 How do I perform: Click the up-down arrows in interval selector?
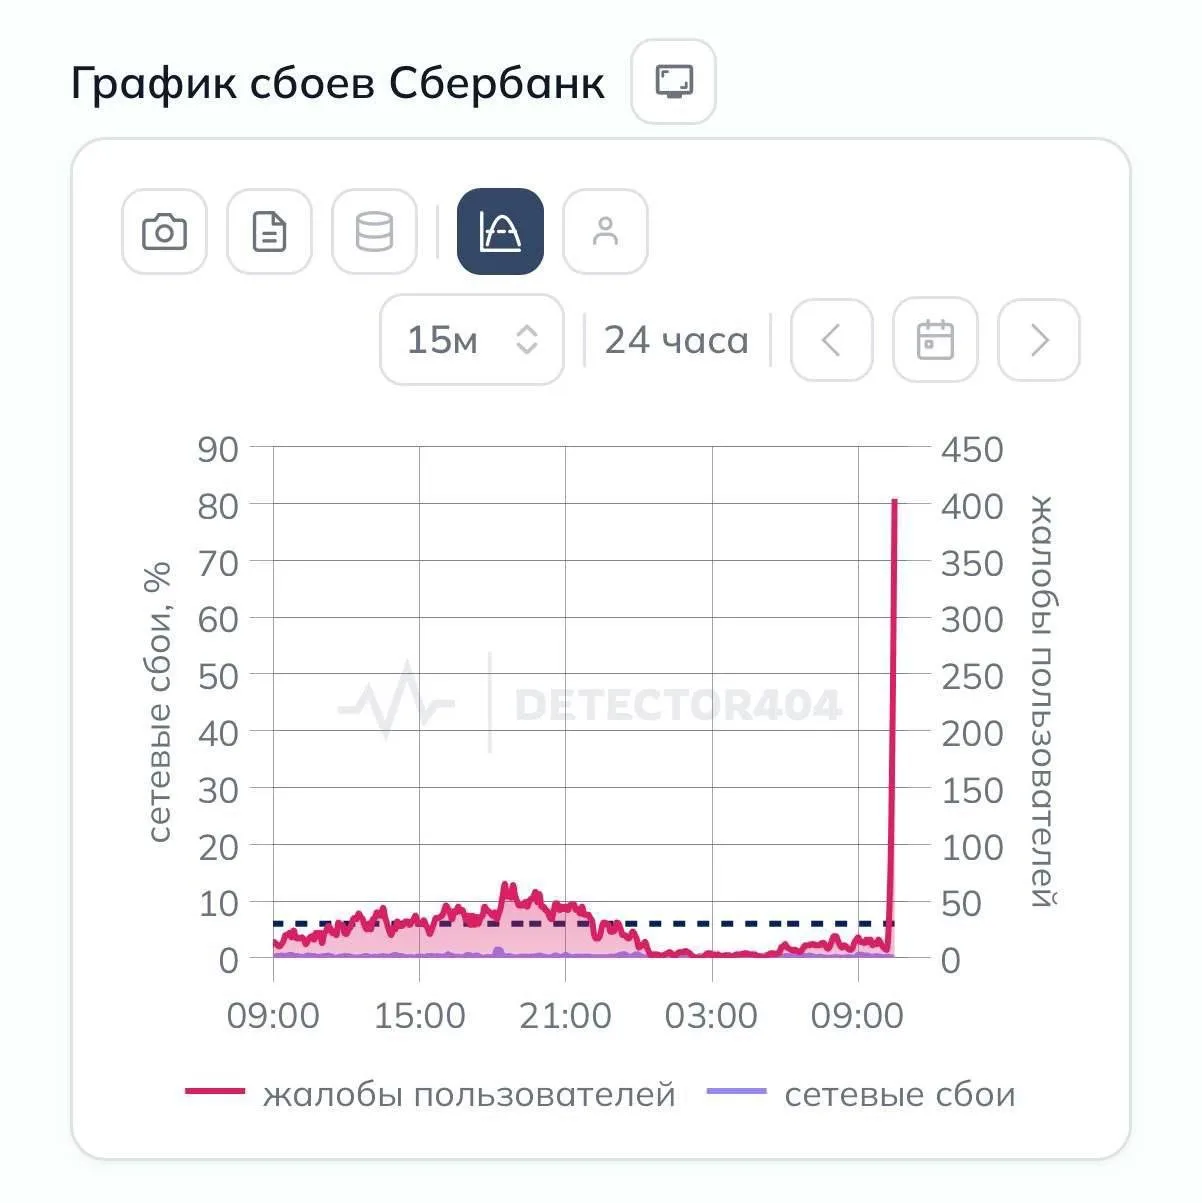pyautogui.click(x=527, y=340)
